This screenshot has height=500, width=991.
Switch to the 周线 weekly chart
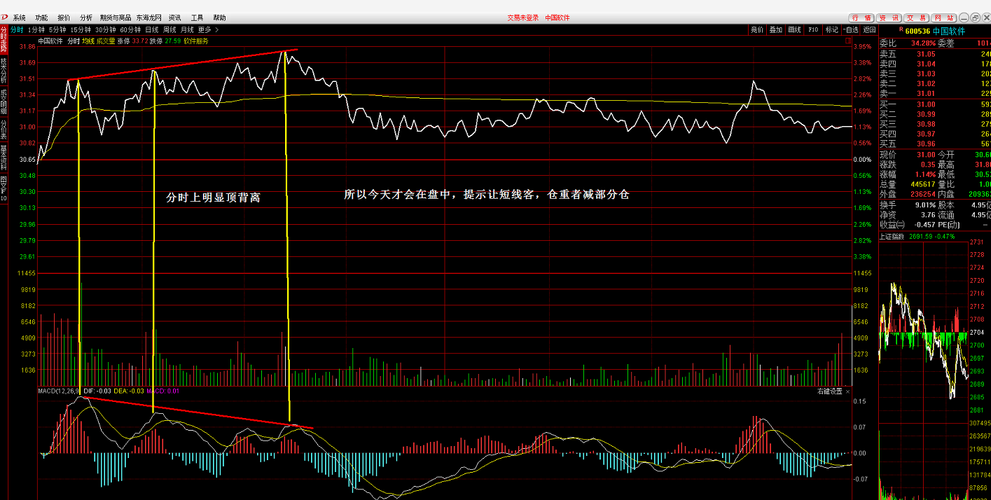[169, 30]
